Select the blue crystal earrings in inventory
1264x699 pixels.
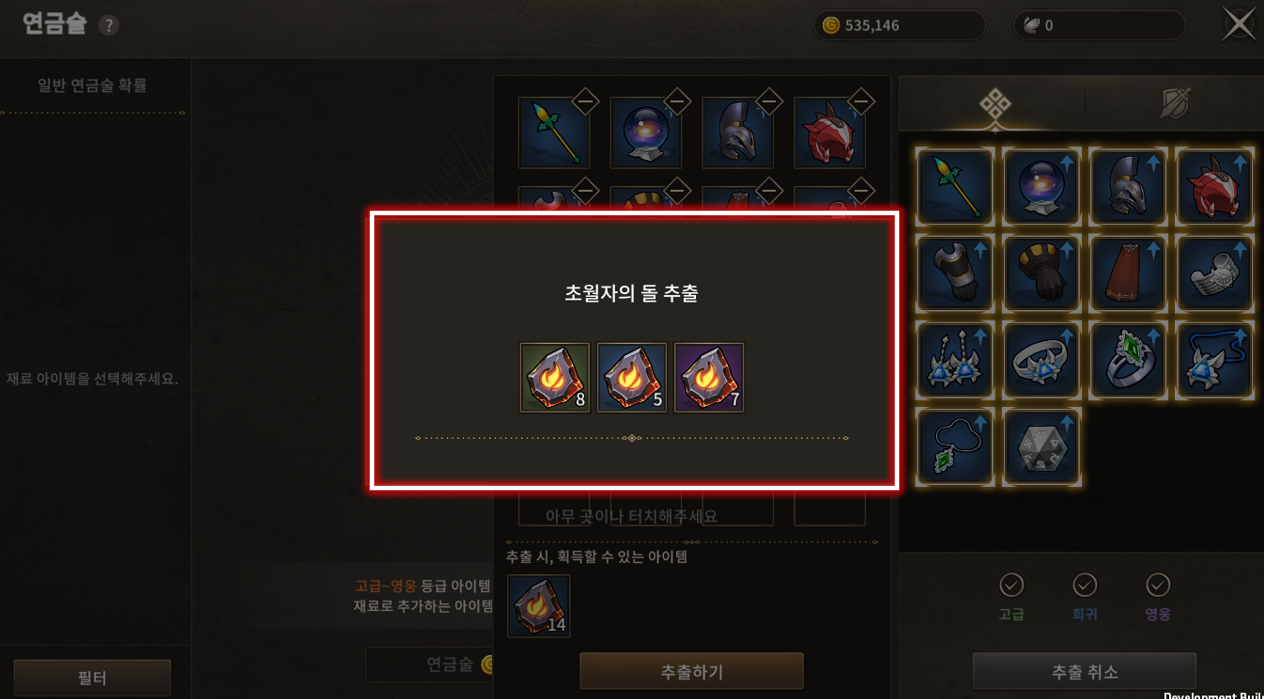955,360
